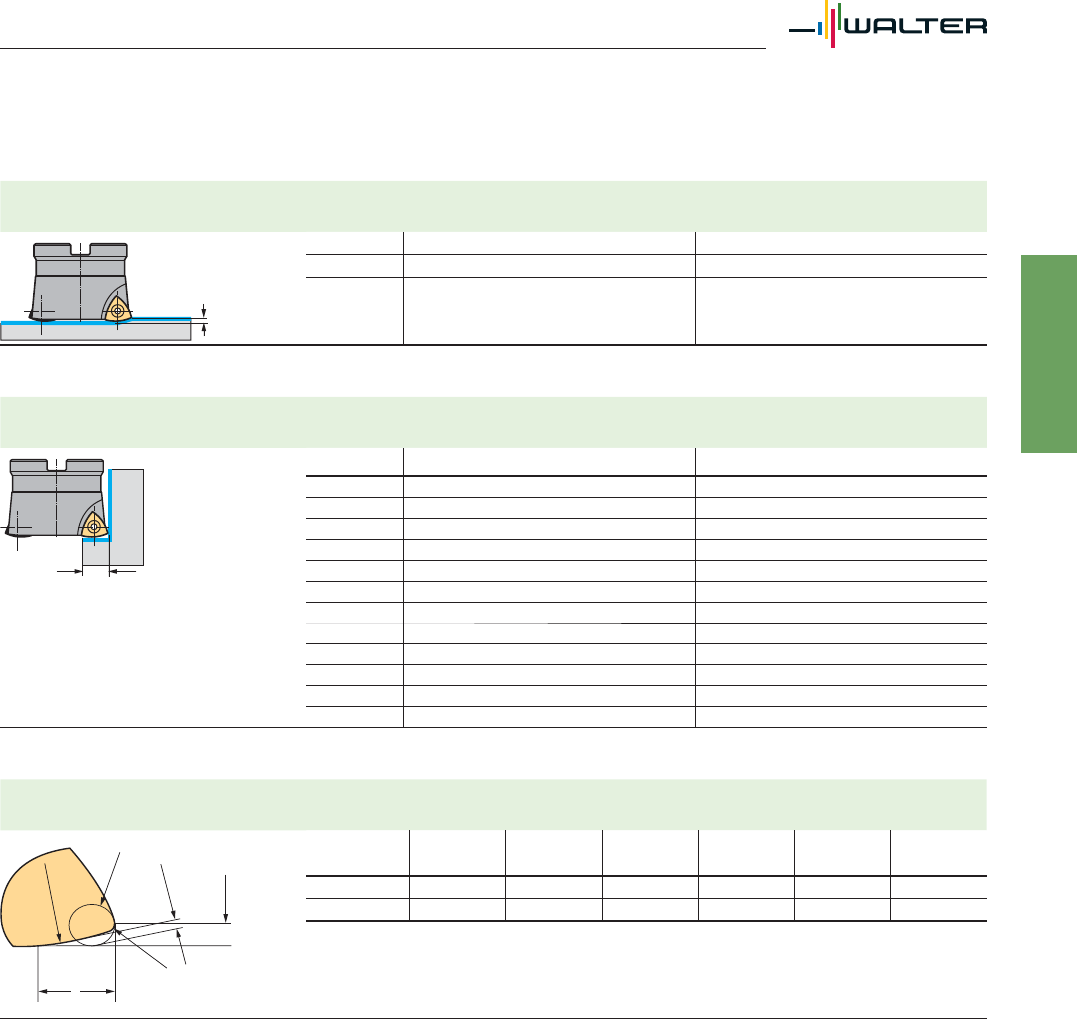Viewport: 1077px width, 1019px height.
Task: Open the insert corner geometry diagram
Action: [116, 924]
